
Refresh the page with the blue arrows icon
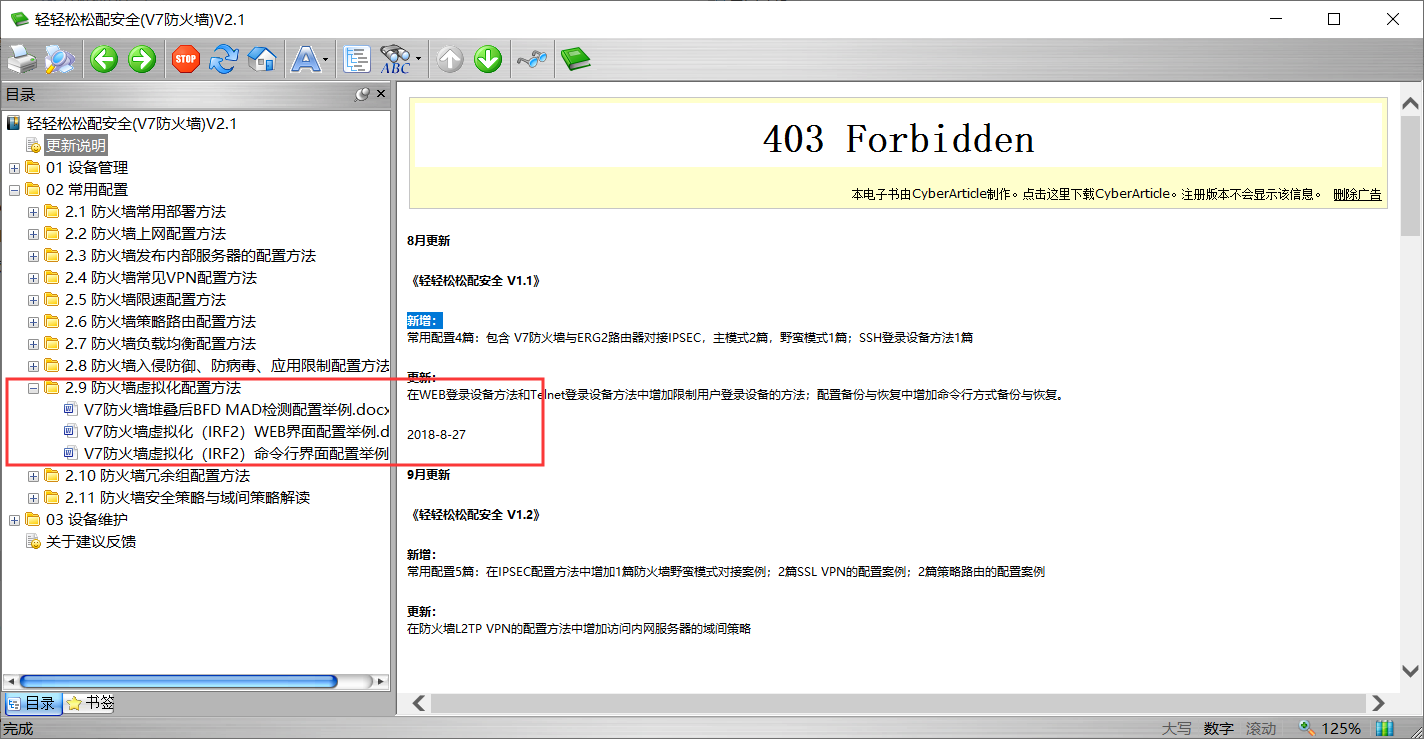point(224,60)
